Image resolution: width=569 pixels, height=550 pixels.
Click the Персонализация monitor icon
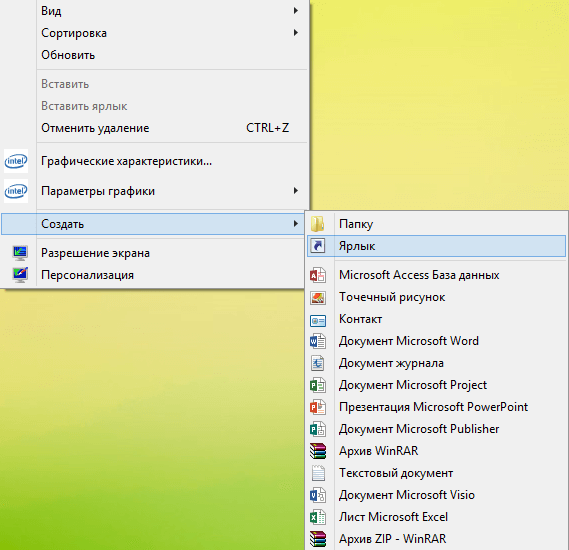[20, 275]
